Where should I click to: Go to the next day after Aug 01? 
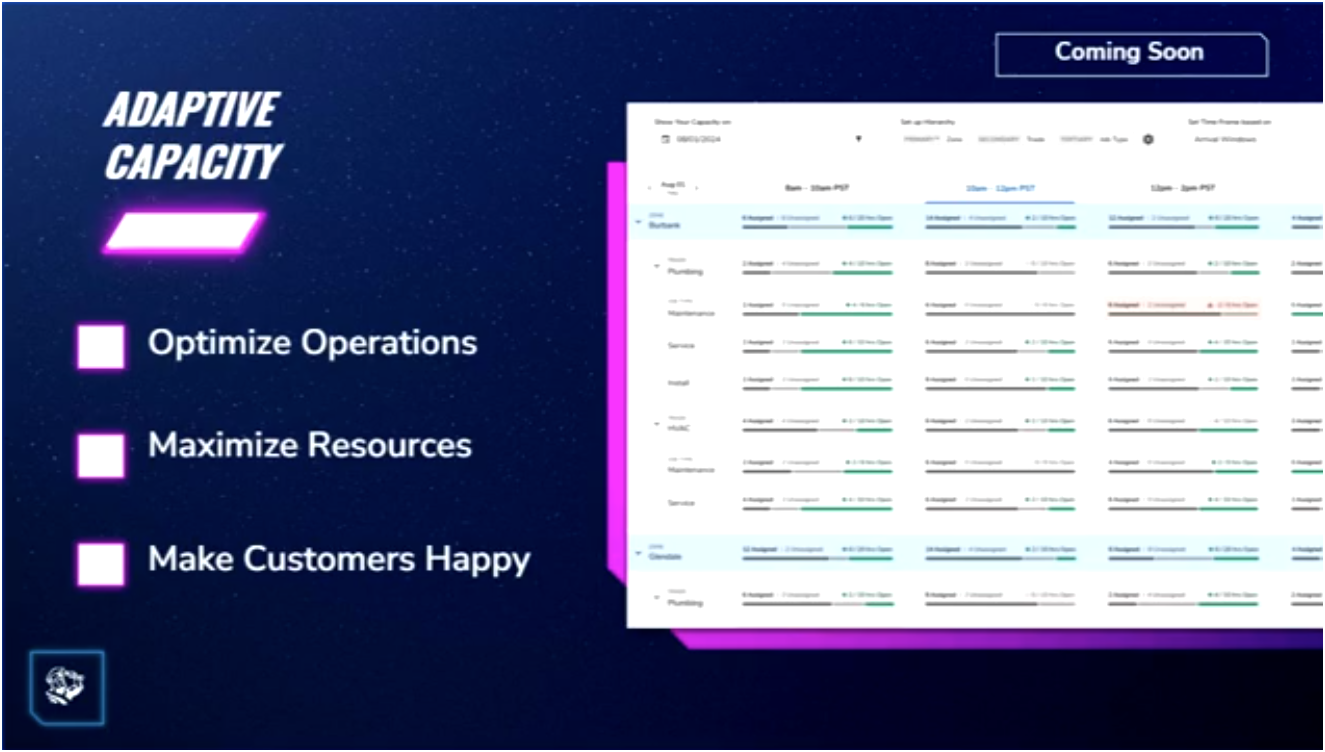pyautogui.click(x=696, y=187)
